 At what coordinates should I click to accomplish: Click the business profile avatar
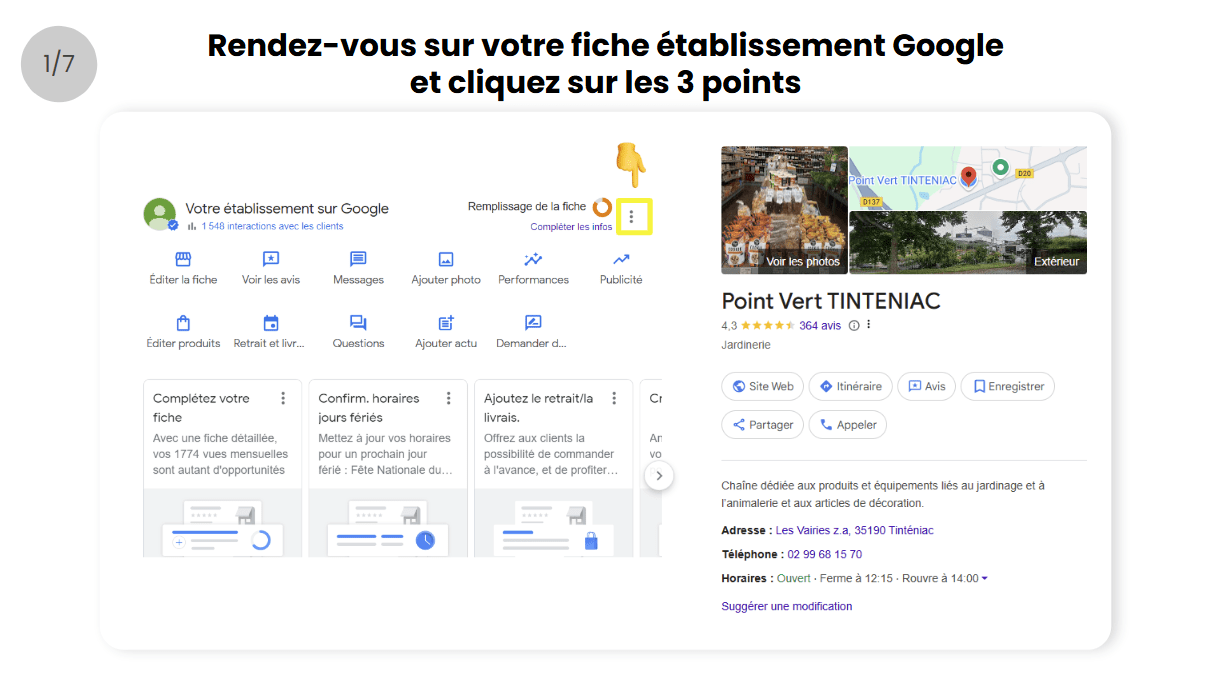(160, 214)
